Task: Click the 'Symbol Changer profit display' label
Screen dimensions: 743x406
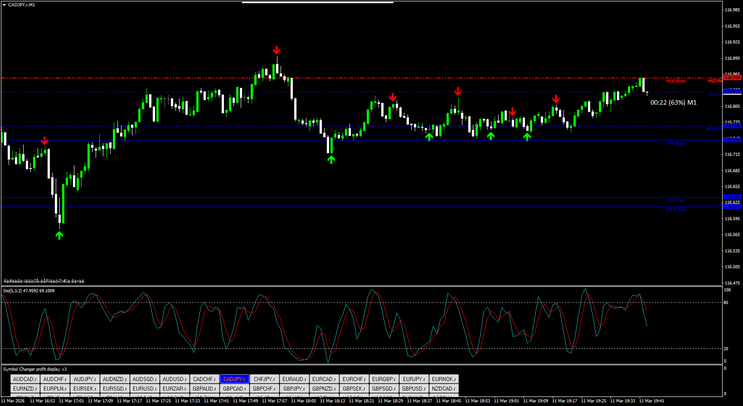Action: (x=35, y=369)
